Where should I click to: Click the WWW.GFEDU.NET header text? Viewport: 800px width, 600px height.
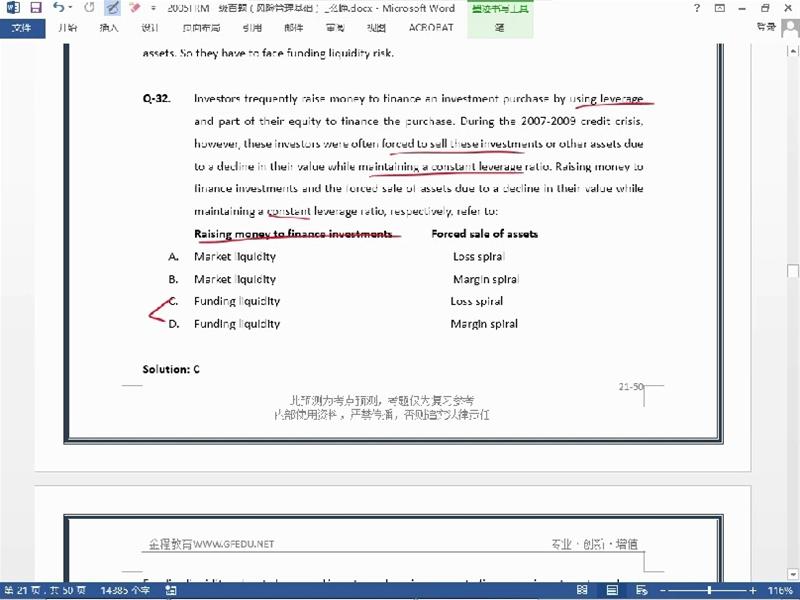[234, 544]
